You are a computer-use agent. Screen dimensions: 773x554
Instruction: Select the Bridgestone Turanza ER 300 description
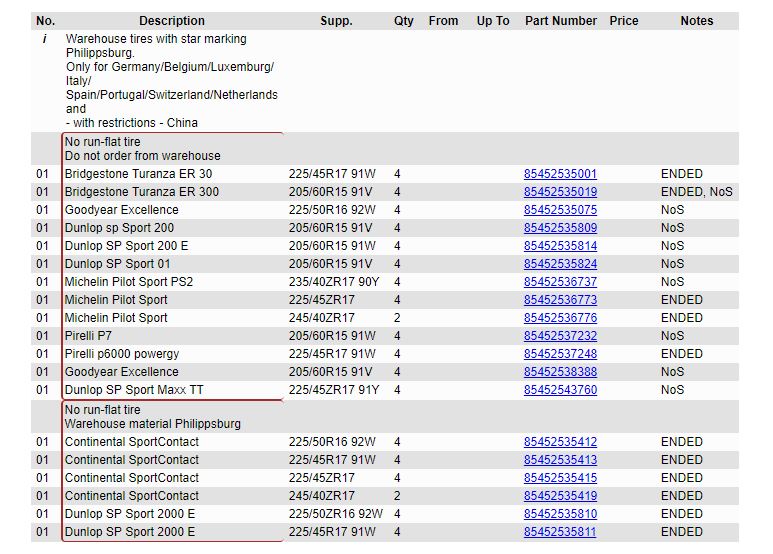pos(141,192)
